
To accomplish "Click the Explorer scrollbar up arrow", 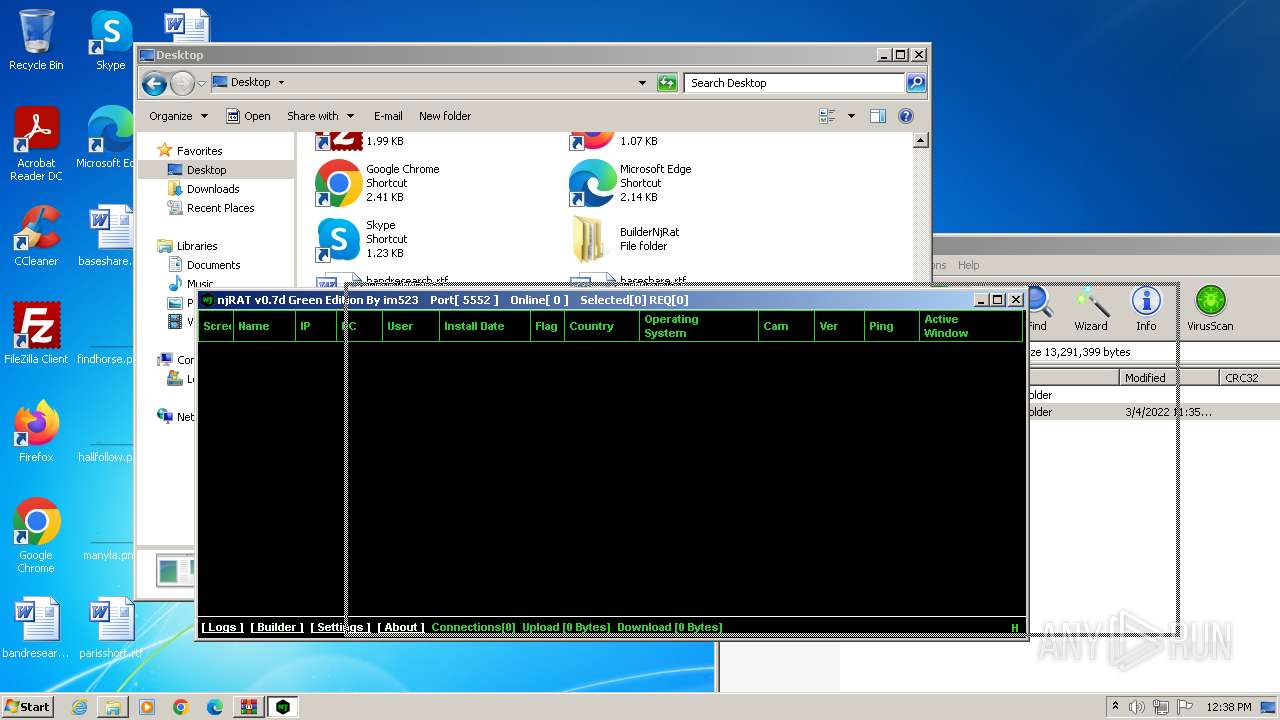I will coord(921,141).
